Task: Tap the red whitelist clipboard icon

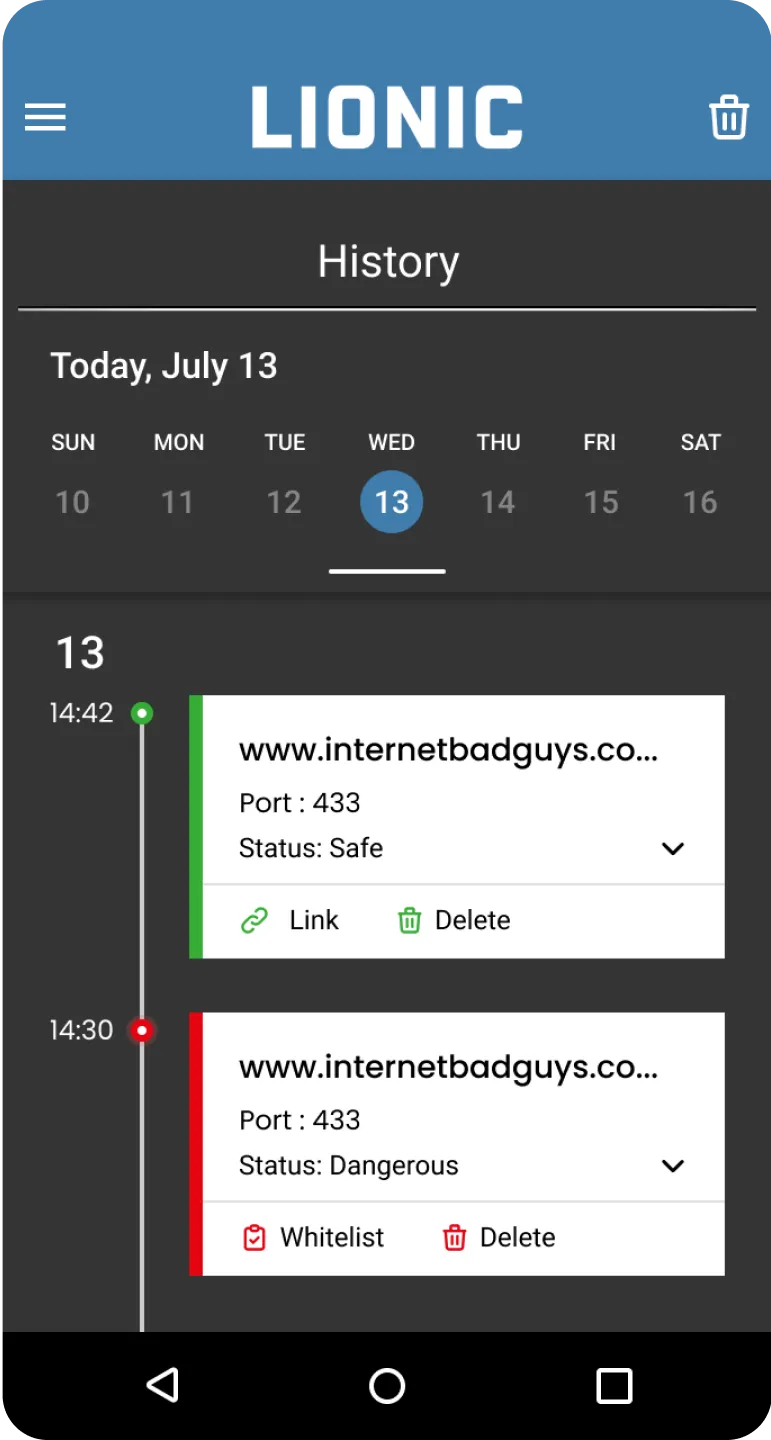Action: click(x=255, y=1238)
